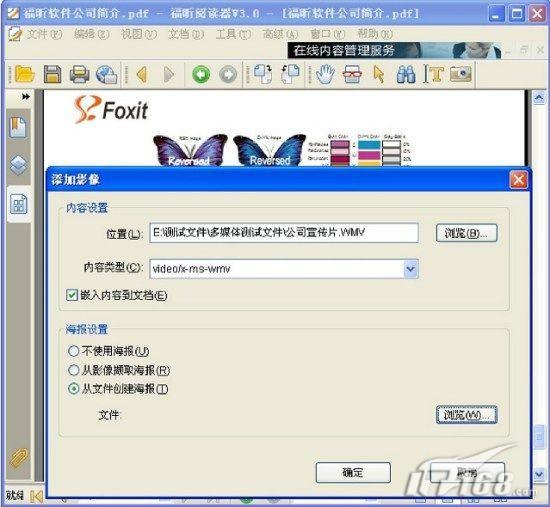550x507 pixels.
Task: Open the 文档 menu
Action: [x=186, y=34]
